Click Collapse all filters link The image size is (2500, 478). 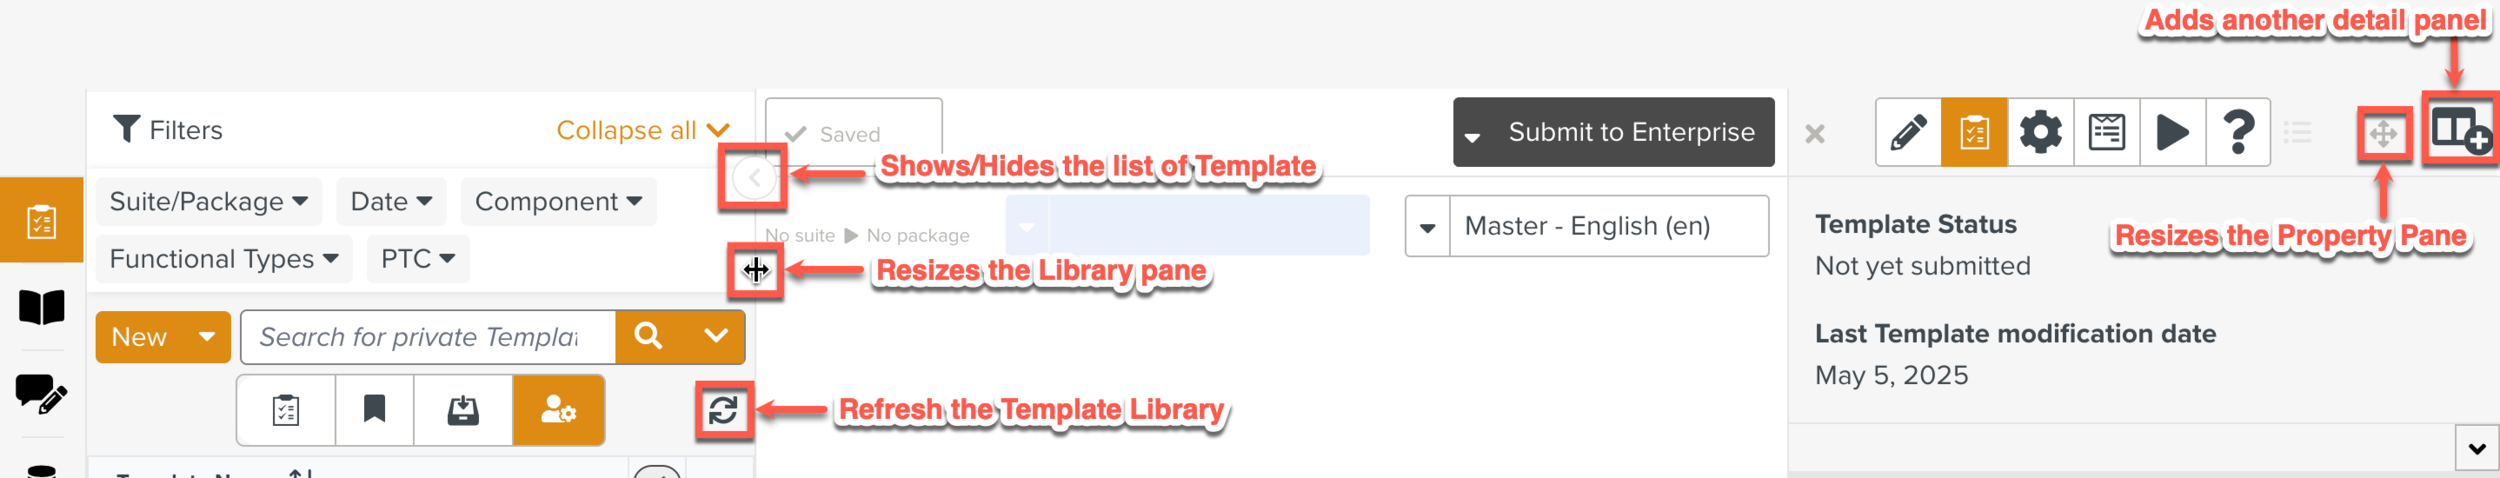pyautogui.click(x=642, y=130)
